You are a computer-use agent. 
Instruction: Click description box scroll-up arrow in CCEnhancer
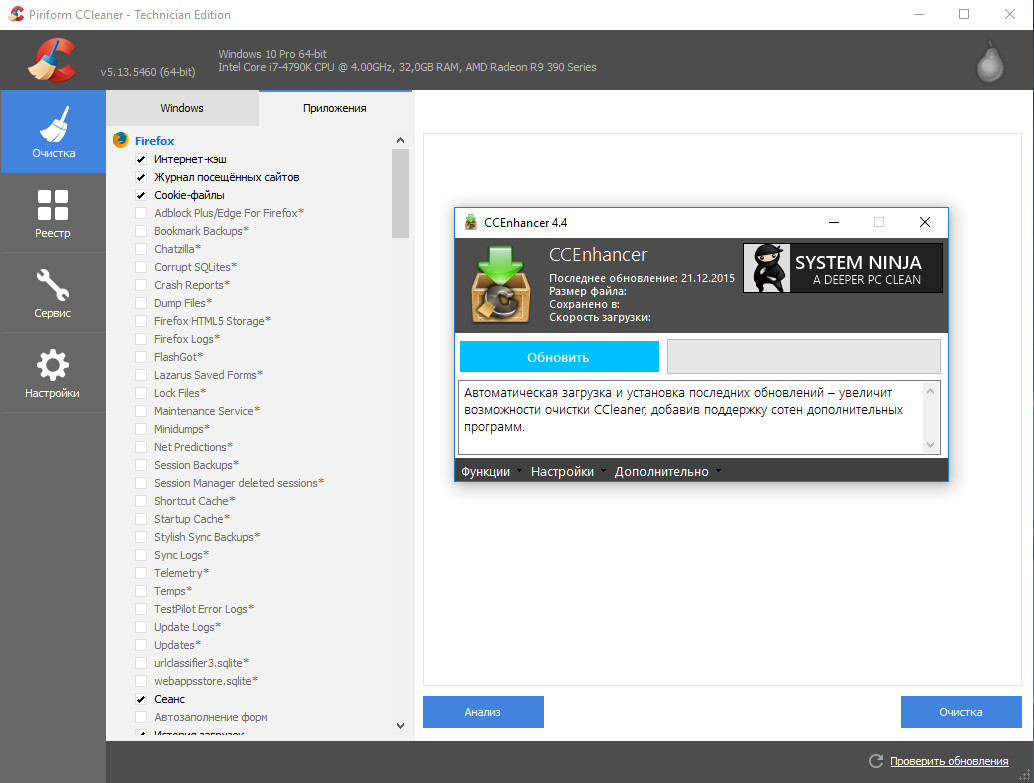[x=930, y=391]
